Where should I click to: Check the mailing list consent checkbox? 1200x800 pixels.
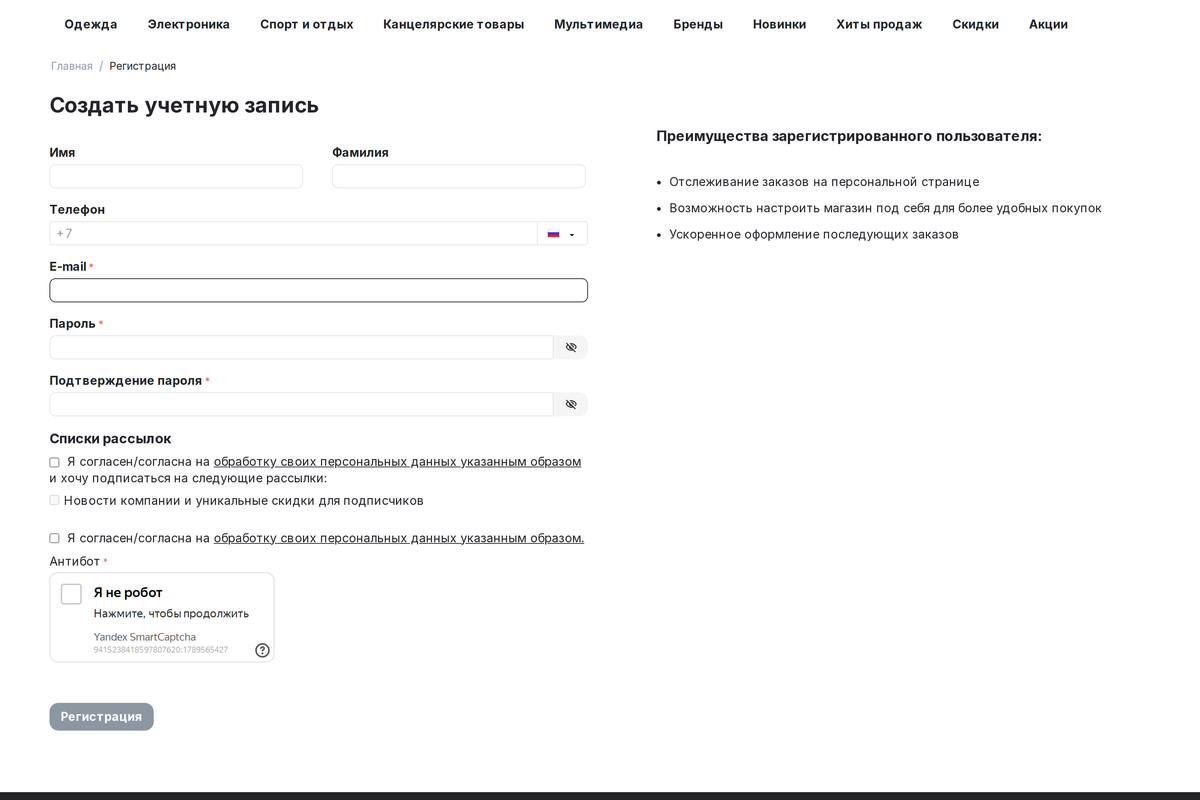(x=54, y=462)
